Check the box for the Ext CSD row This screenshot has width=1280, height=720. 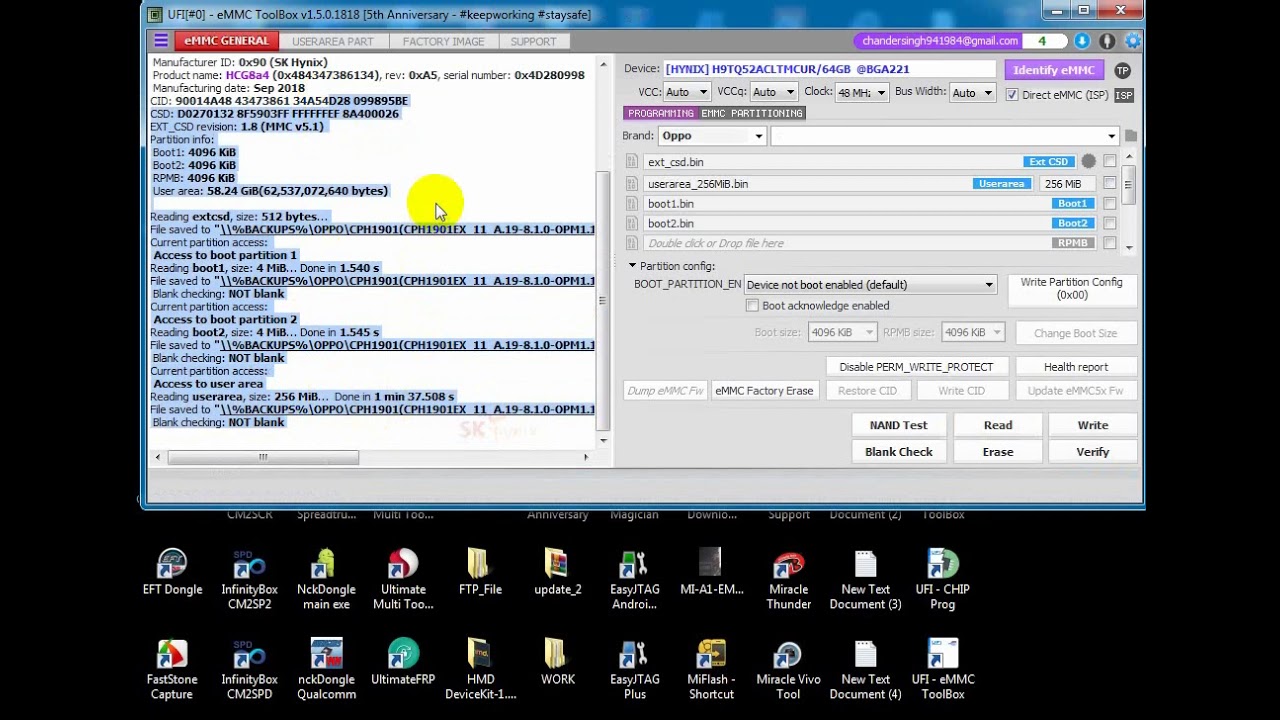tap(1110, 162)
